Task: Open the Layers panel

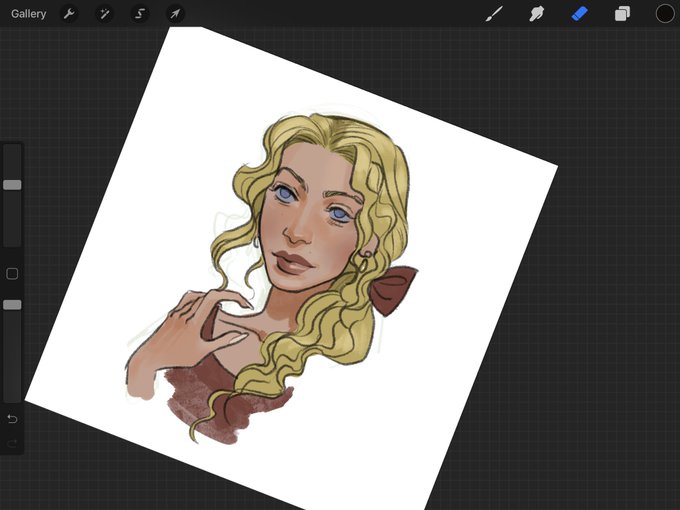Action: coord(622,14)
